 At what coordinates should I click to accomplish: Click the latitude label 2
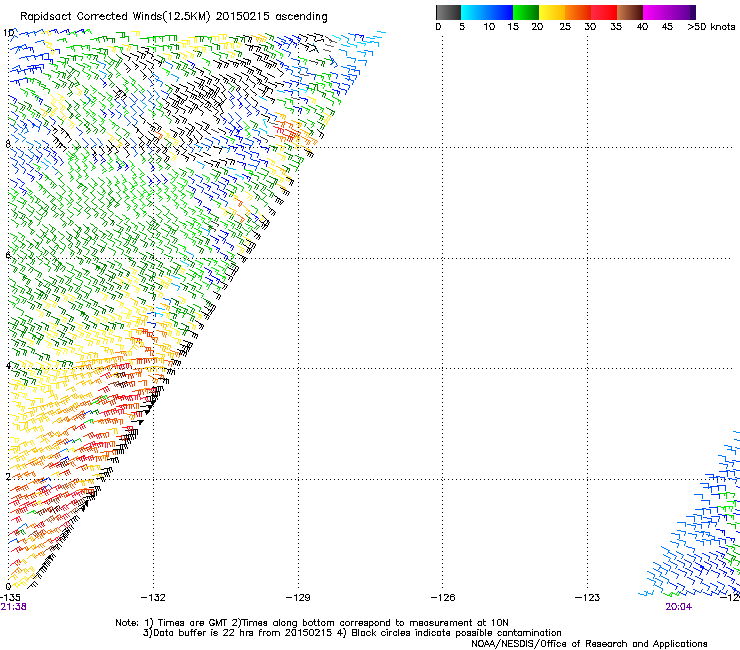click(x=8, y=477)
